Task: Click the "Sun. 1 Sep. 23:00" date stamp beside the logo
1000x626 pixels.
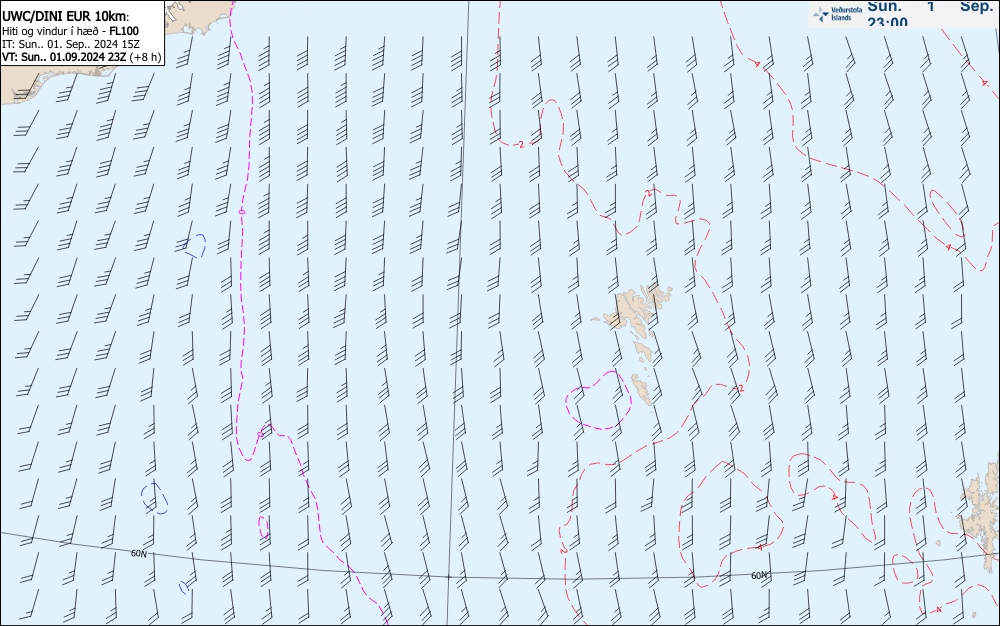Action: pos(930,13)
